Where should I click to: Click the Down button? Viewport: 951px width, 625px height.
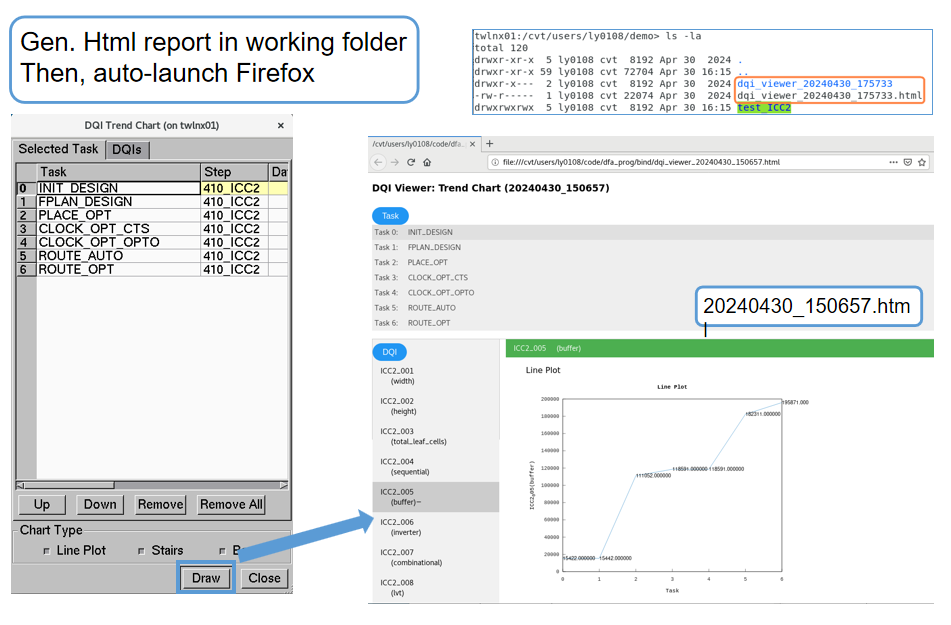click(100, 504)
